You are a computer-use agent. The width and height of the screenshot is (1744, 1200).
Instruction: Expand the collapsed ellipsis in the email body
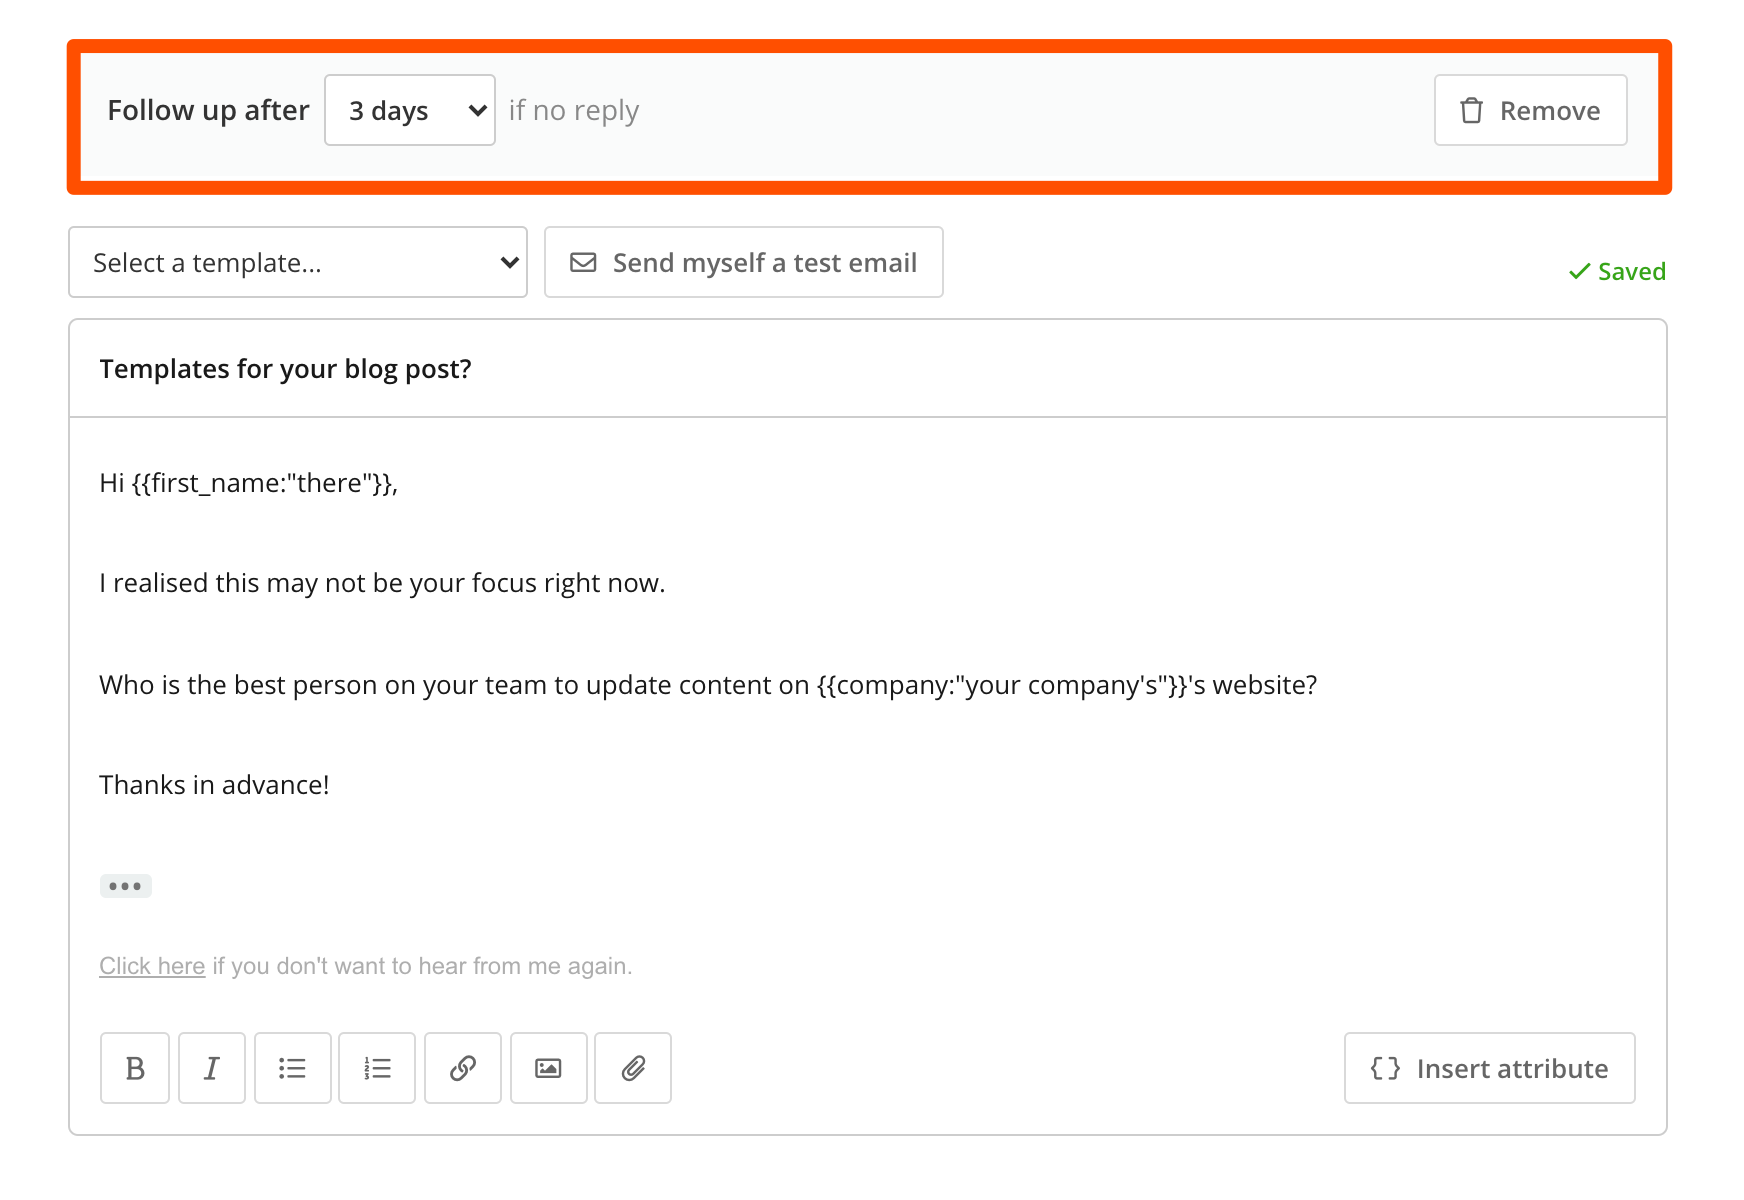(125, 886)
